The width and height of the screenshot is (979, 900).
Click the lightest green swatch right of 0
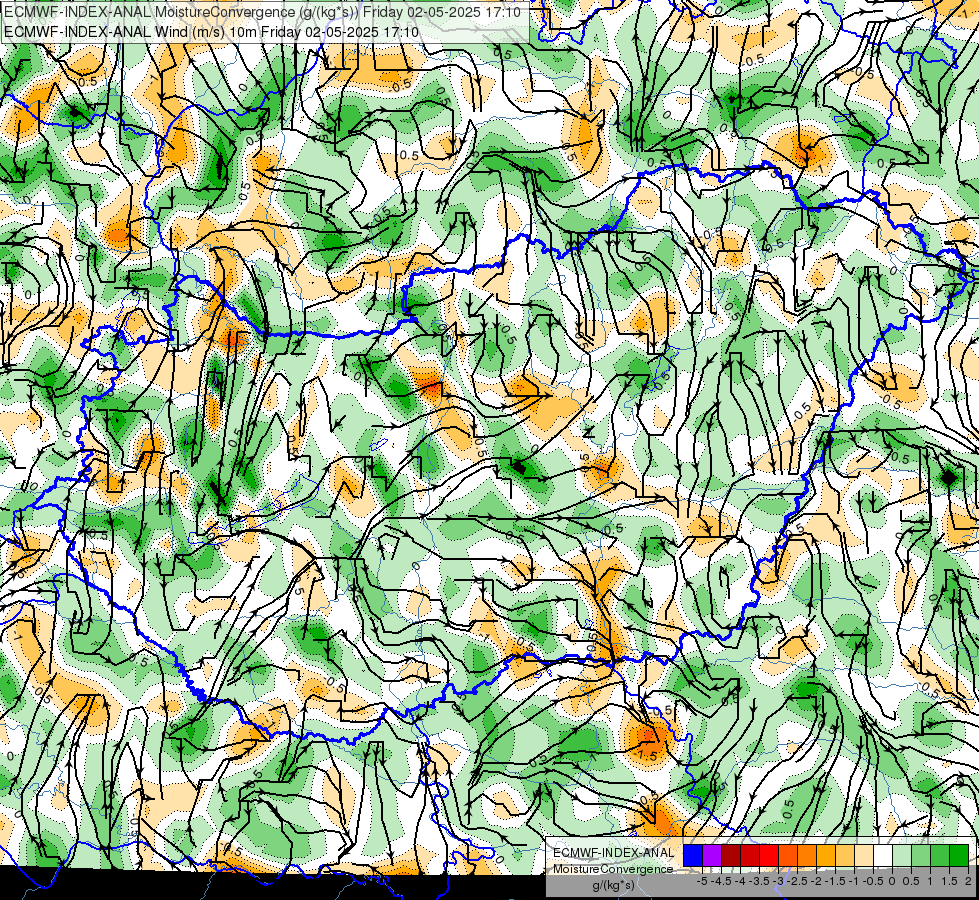[x=902, y=855]
